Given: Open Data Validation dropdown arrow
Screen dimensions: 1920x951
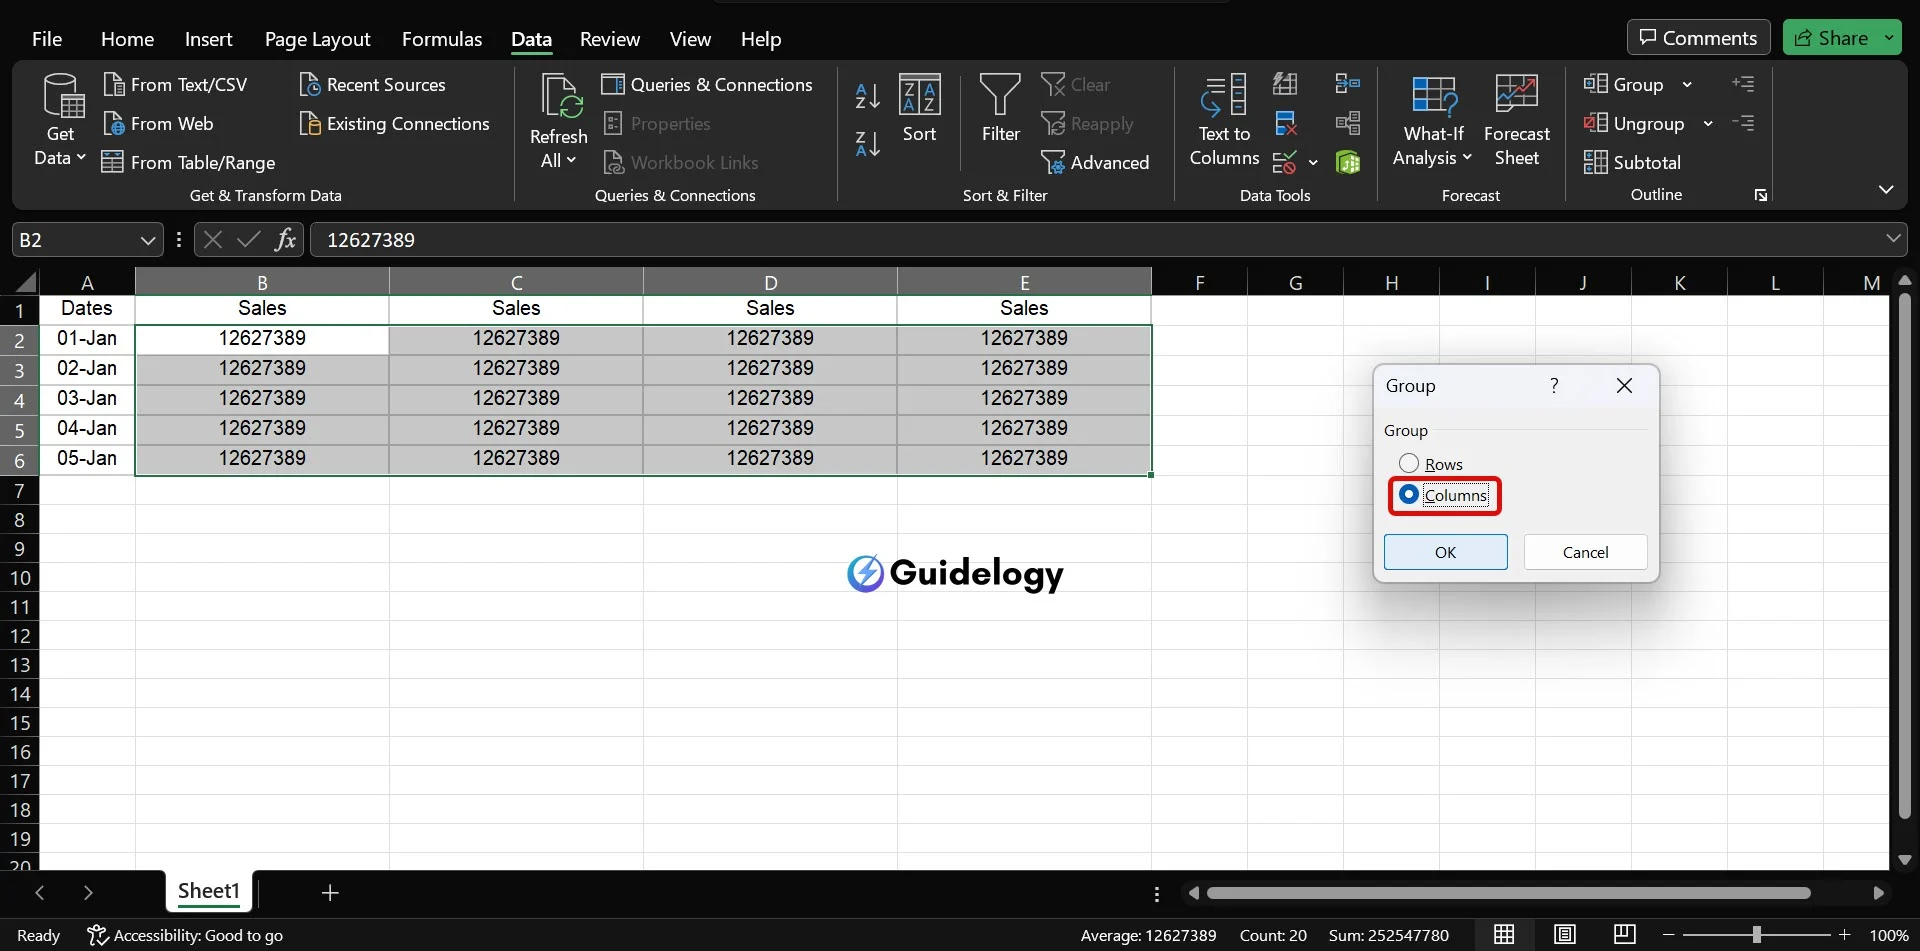Looking at the screenshot, I should pyautogui.click(x=1313, y=162).
